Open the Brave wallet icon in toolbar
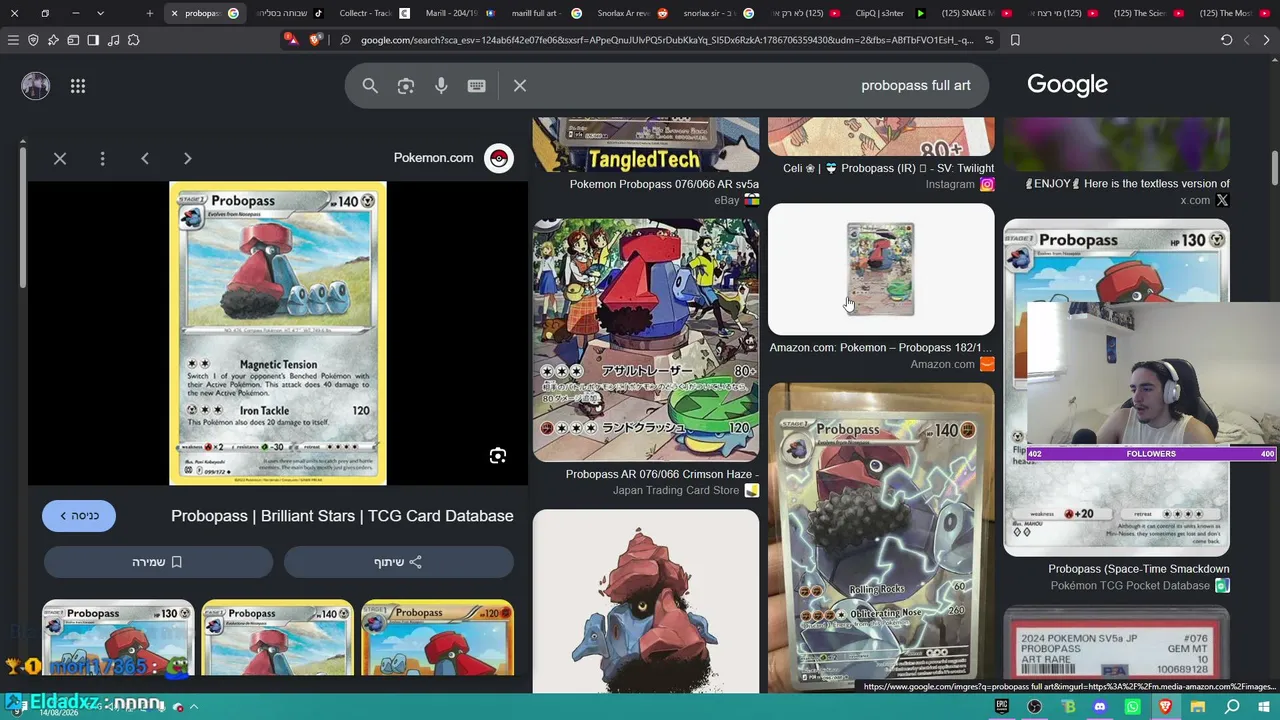 click(x=73, y=40)
